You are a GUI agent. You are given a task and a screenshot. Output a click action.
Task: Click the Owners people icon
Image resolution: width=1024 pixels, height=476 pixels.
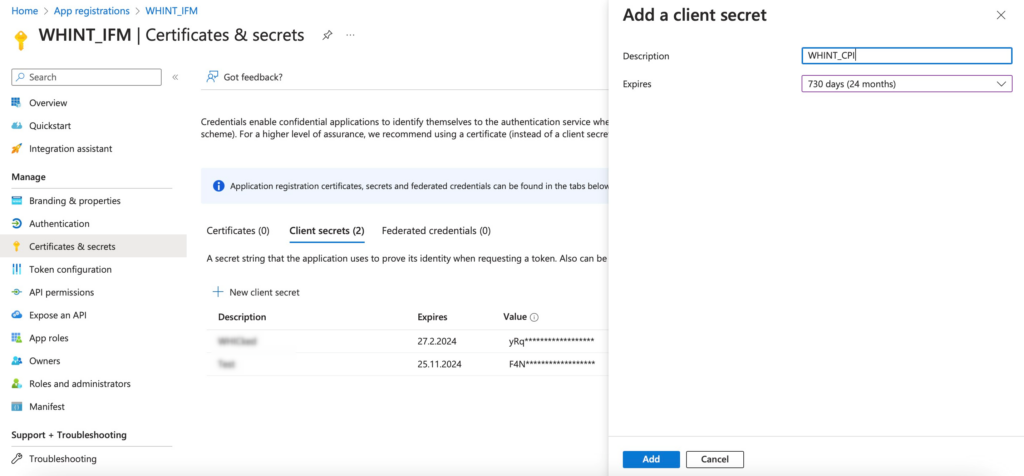(17, 360)
